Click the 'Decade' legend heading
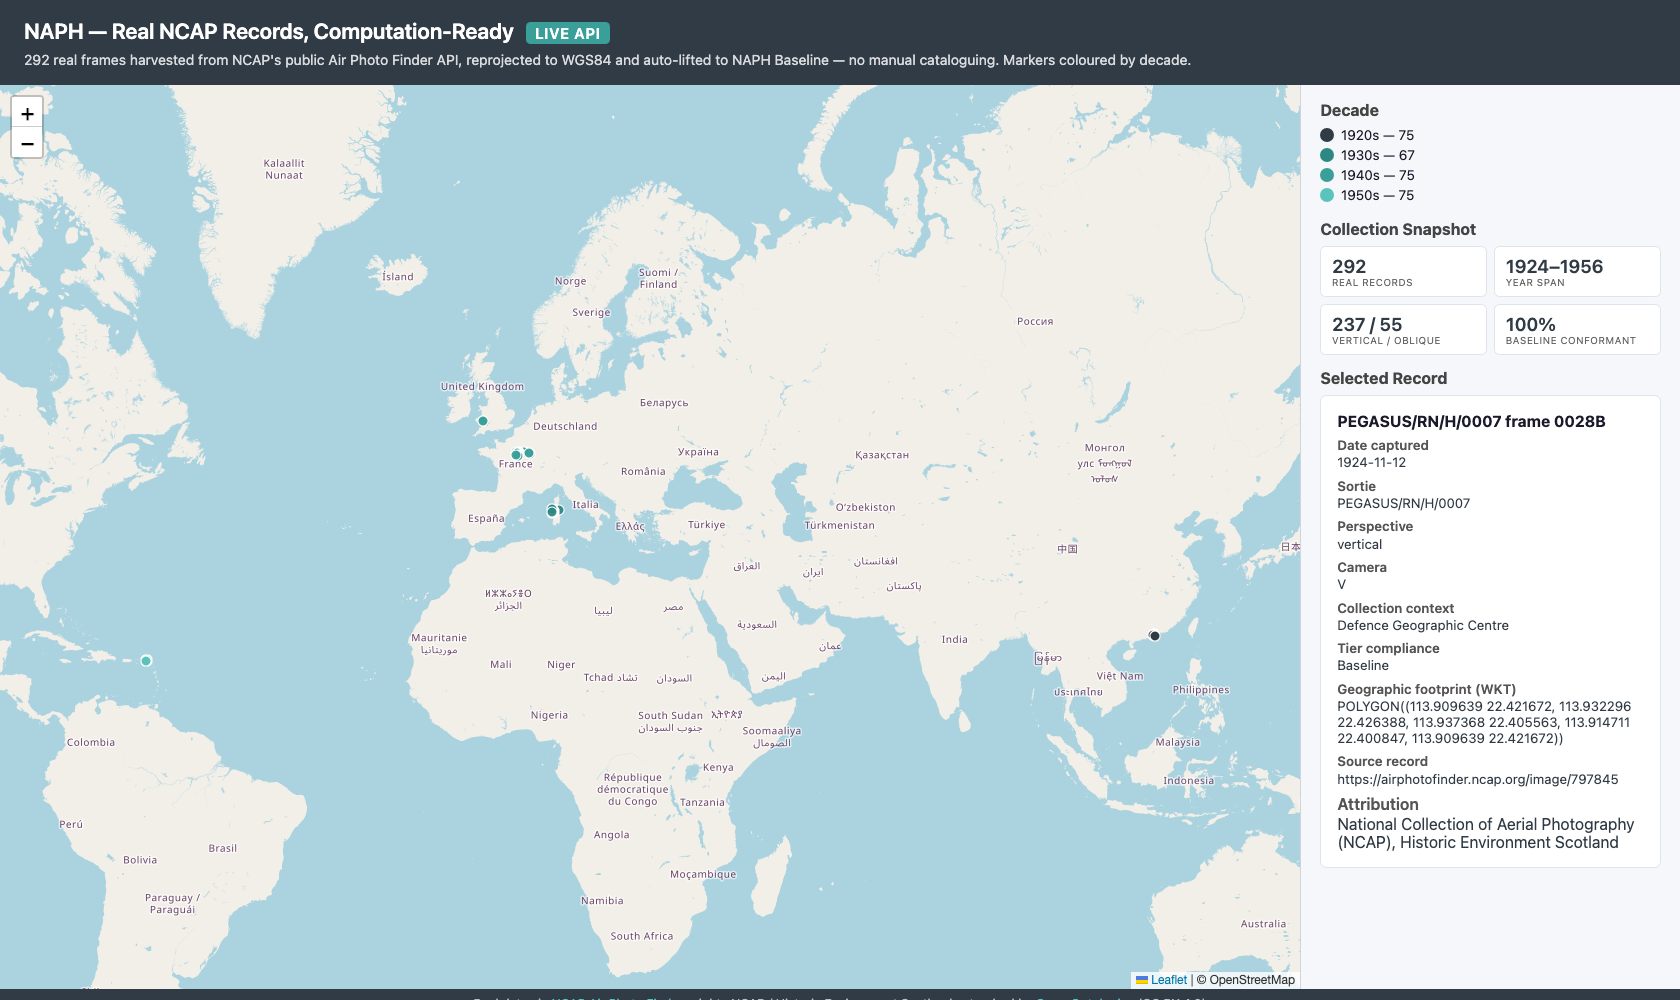The width and height of the screenshot is (1680, 1000). pos(1349,111)
